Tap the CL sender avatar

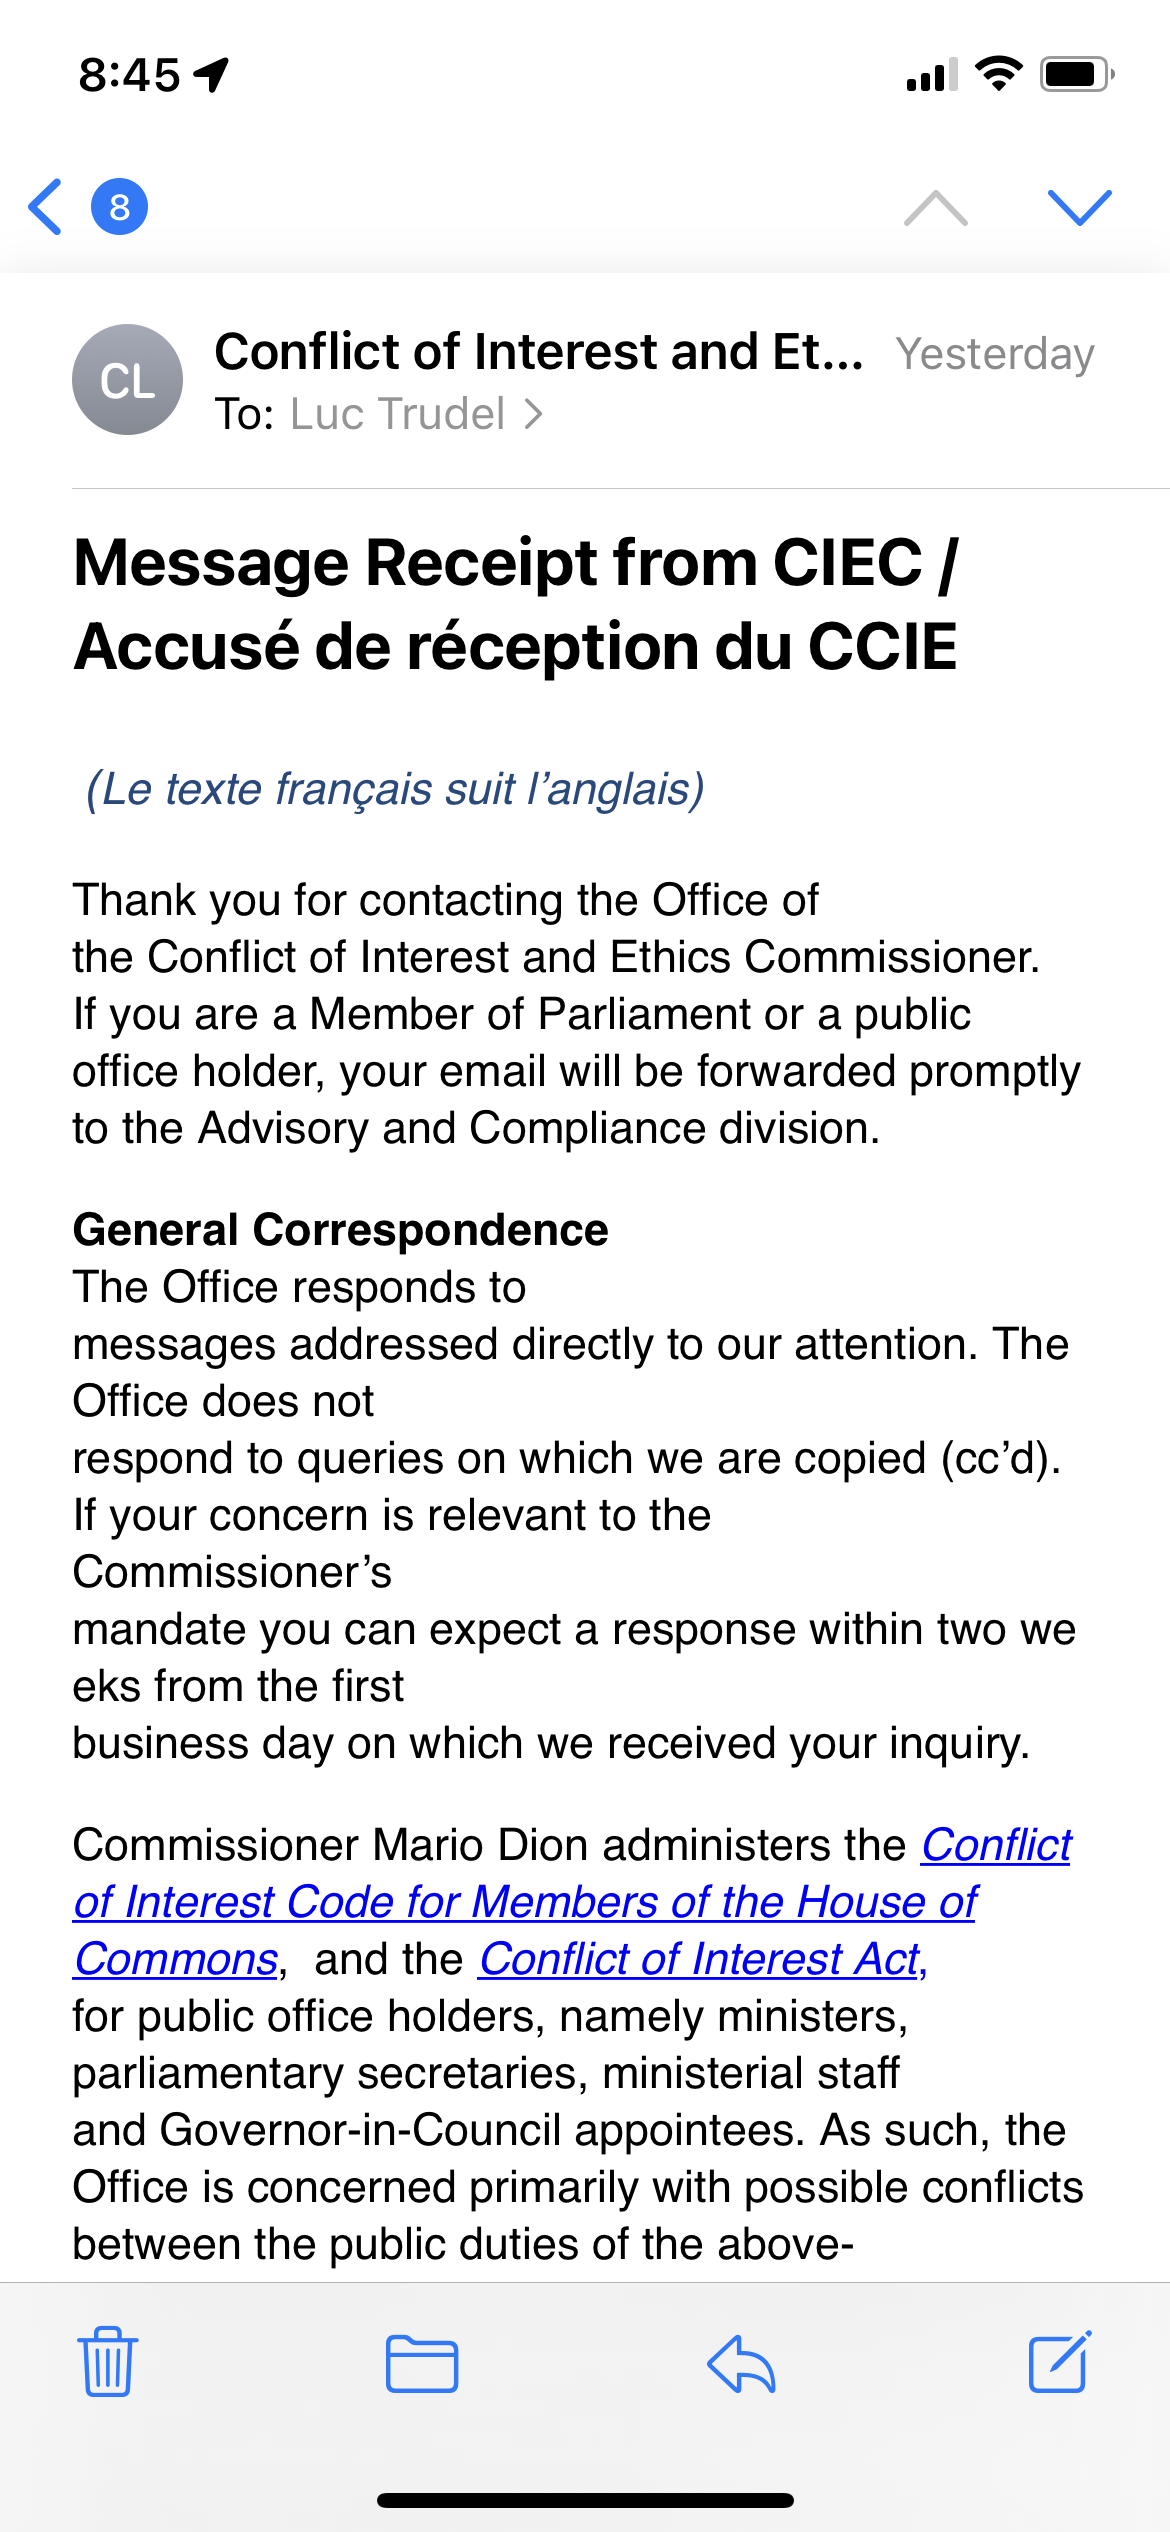point(128,380)
